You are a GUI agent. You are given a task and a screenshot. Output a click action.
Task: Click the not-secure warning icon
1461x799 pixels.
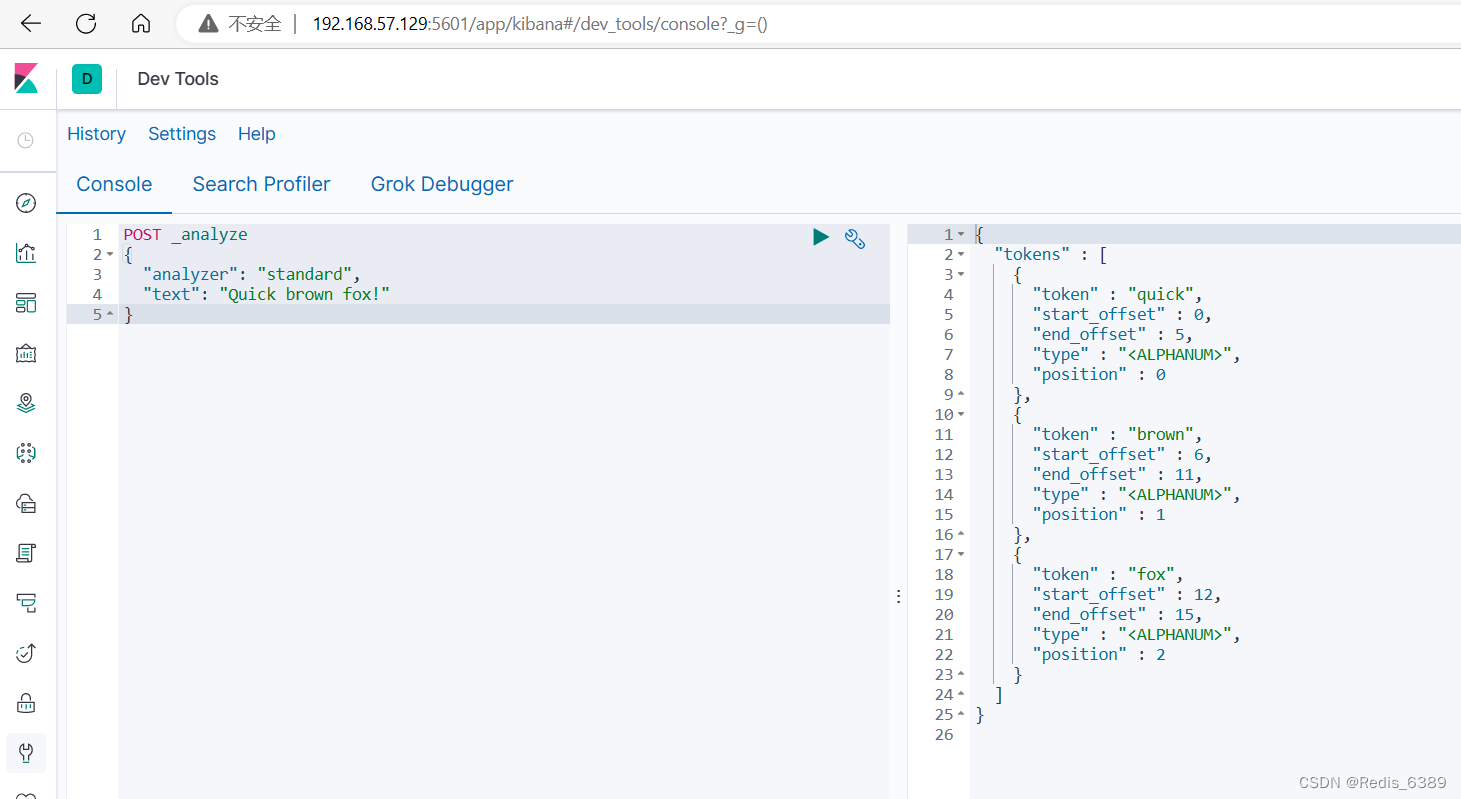208,24
